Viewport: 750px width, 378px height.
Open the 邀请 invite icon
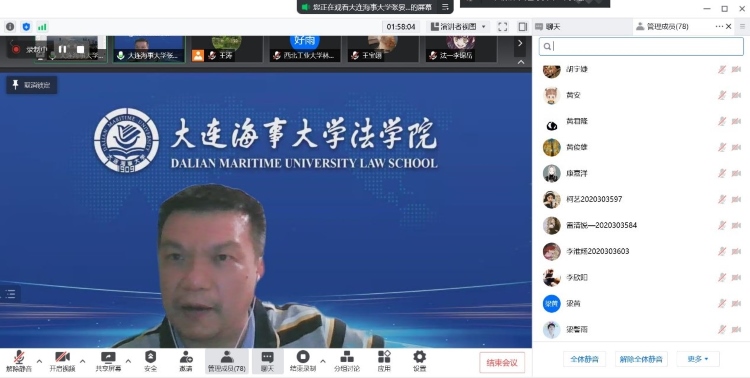pos(186,361)
